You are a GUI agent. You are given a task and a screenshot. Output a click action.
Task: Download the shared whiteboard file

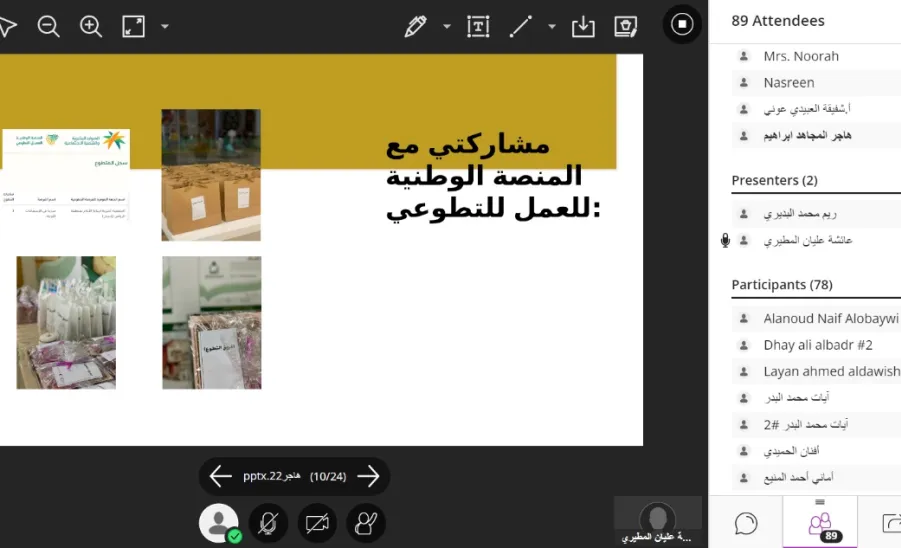pyautogui.click(x=583, y=26)
